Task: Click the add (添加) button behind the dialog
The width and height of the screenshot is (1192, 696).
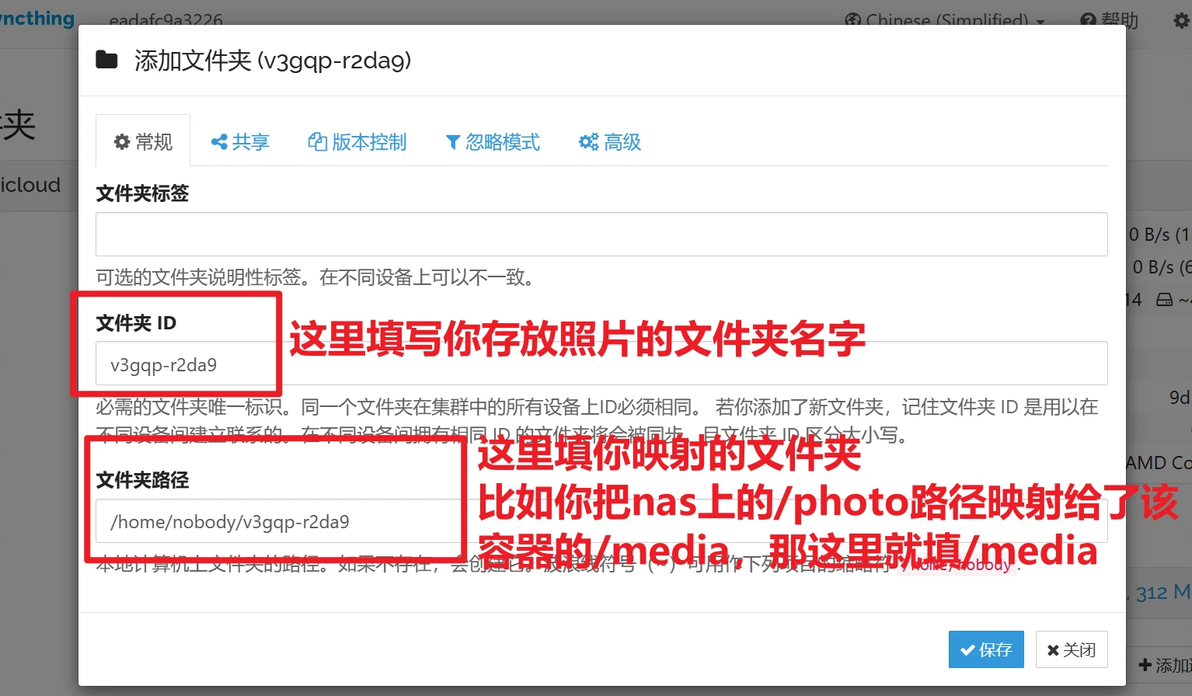Action: 1165,666
